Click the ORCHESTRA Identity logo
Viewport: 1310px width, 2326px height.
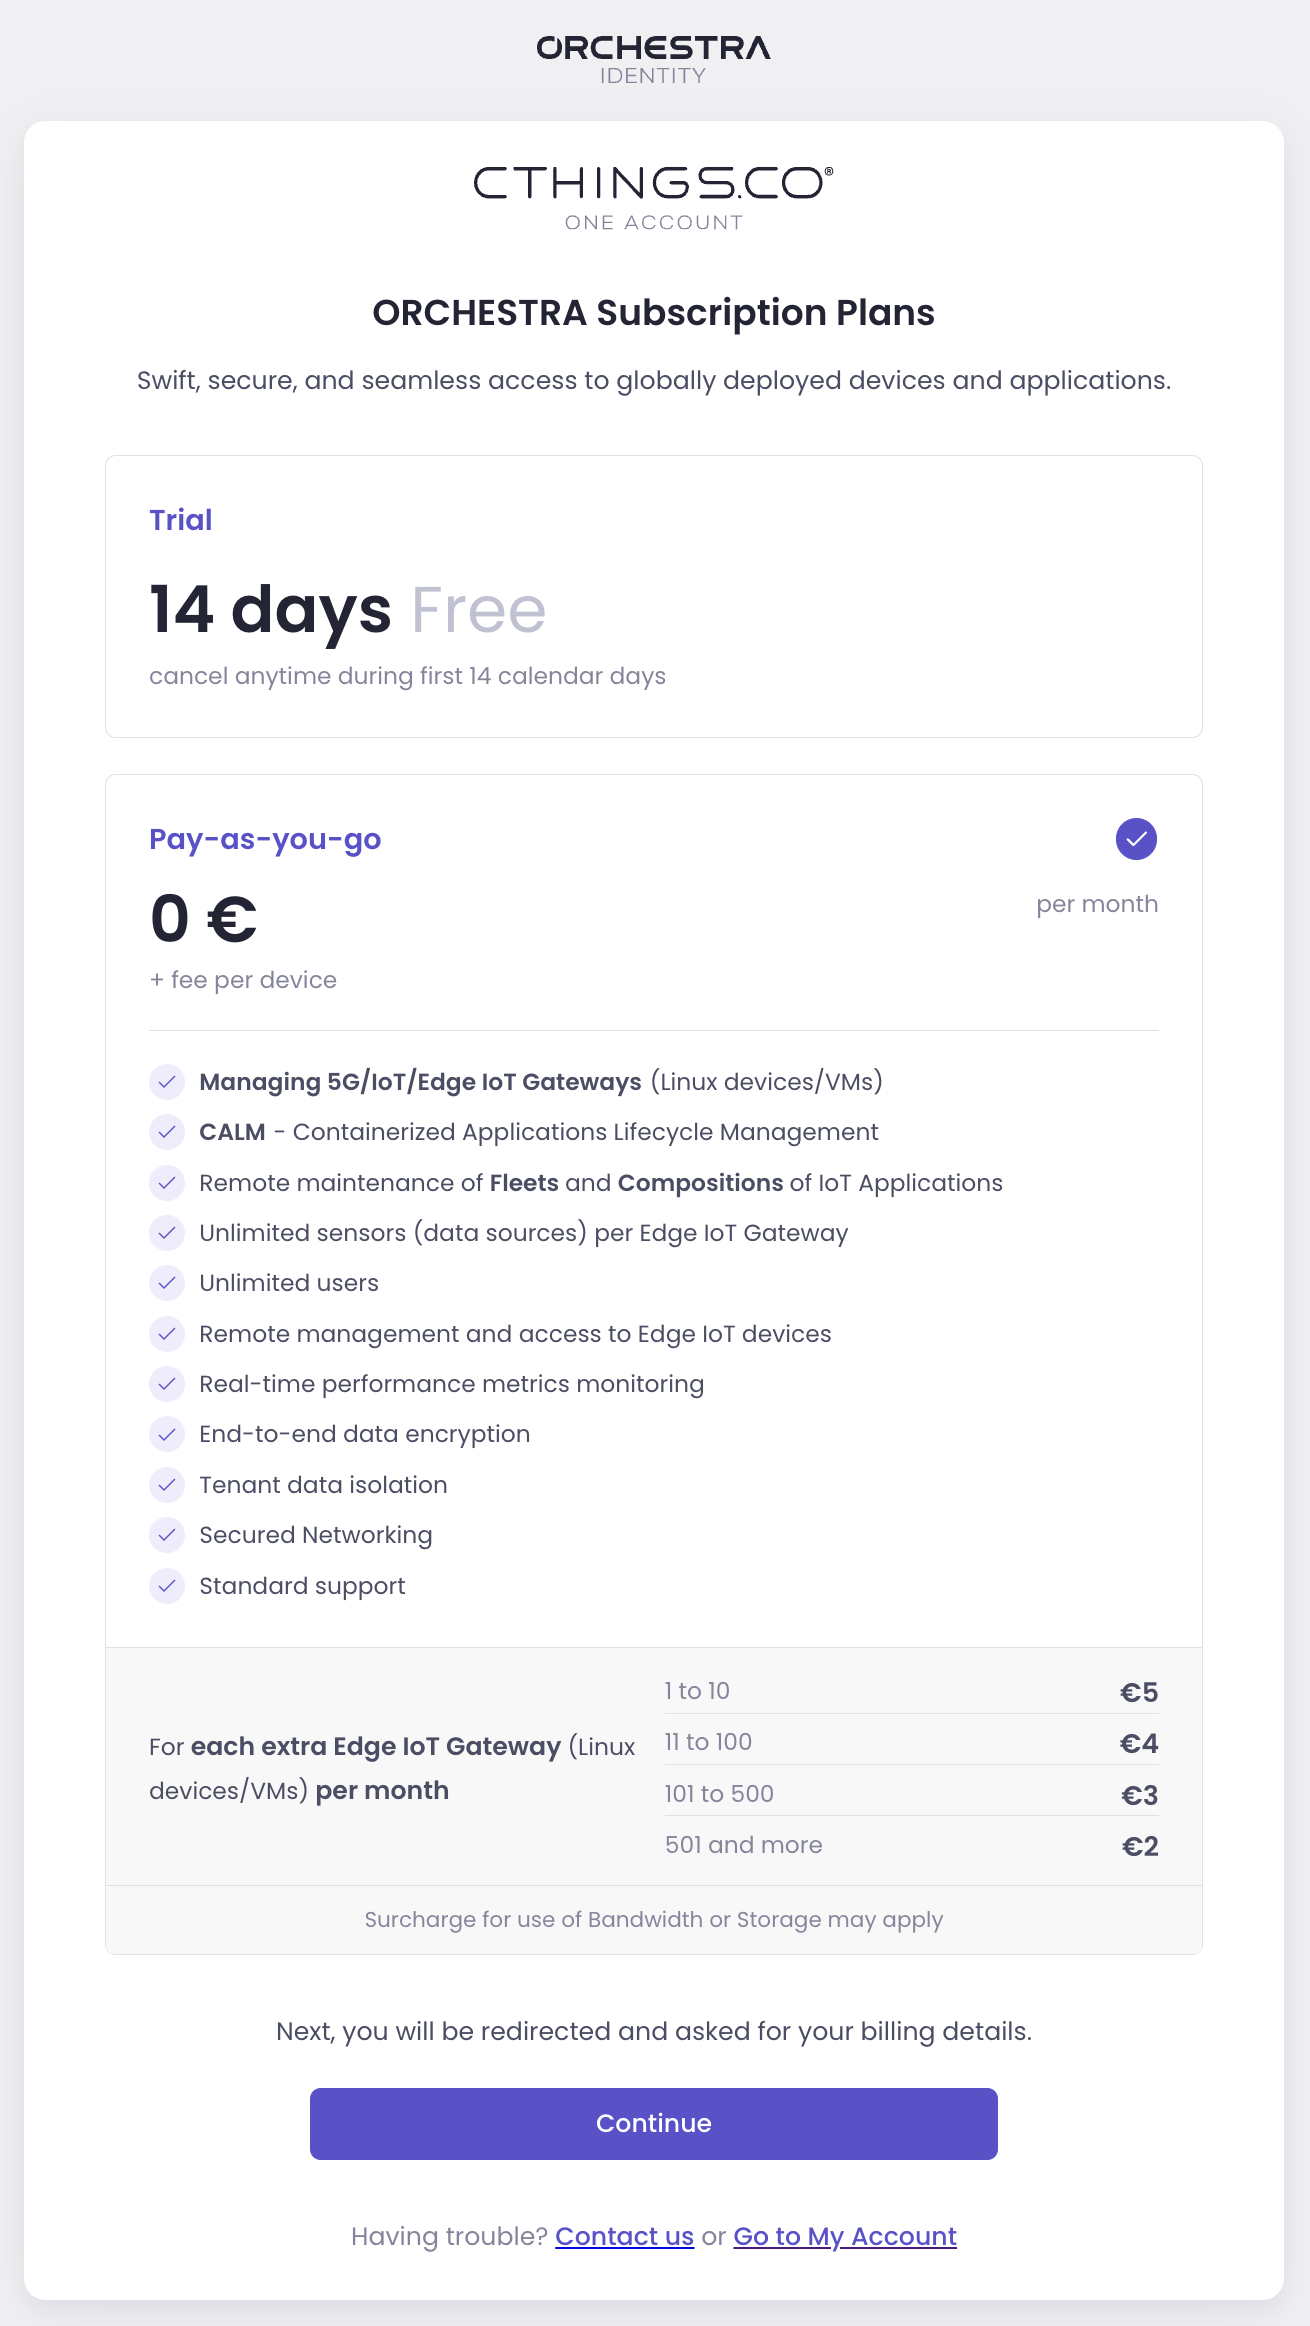[x=653, y=60]
